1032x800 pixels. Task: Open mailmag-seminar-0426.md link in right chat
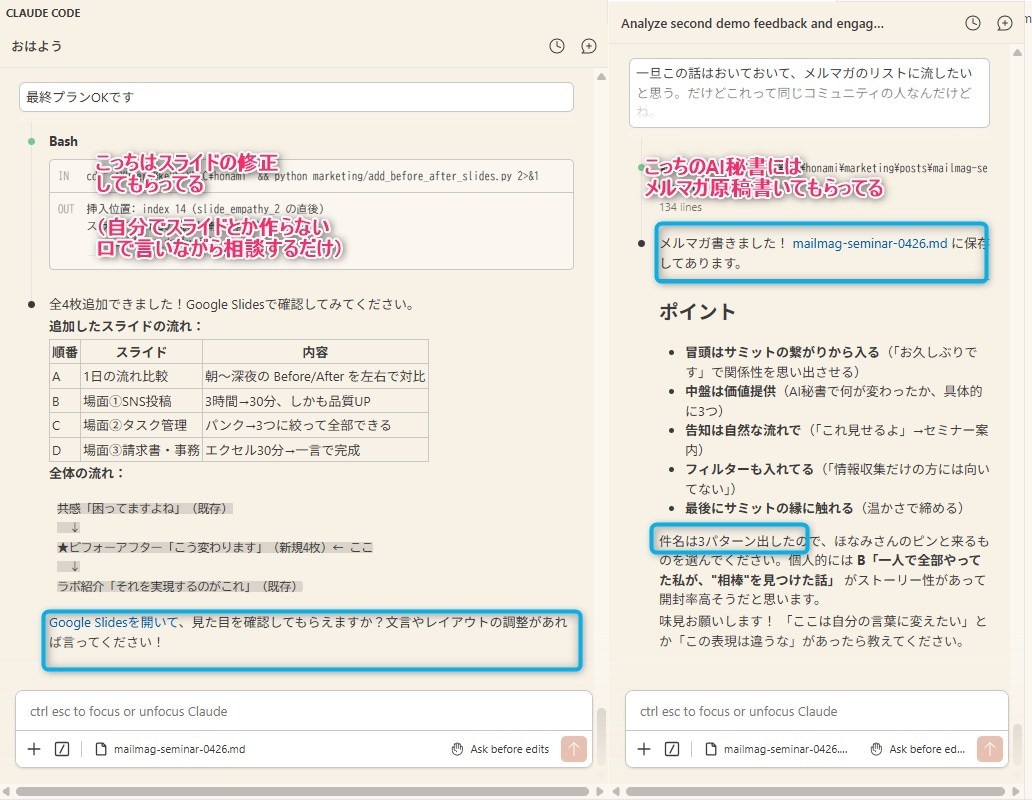click(869, 243)
